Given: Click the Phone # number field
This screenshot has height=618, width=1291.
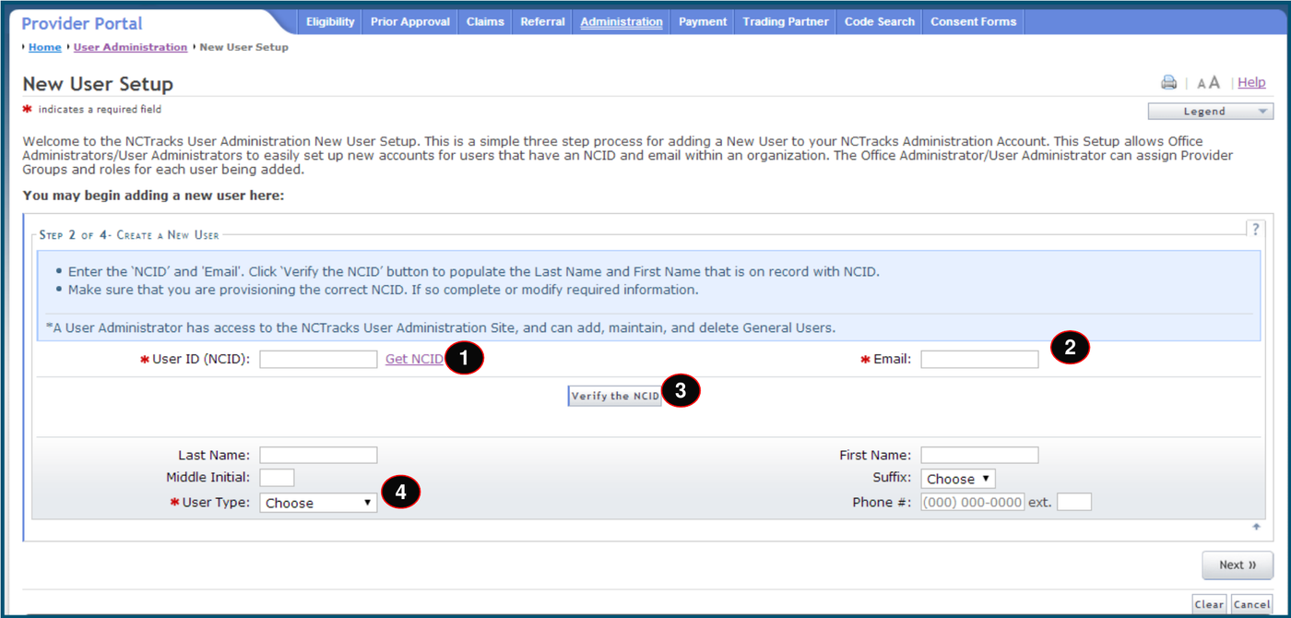Looking at the screenshot, I should coord(973,502).
